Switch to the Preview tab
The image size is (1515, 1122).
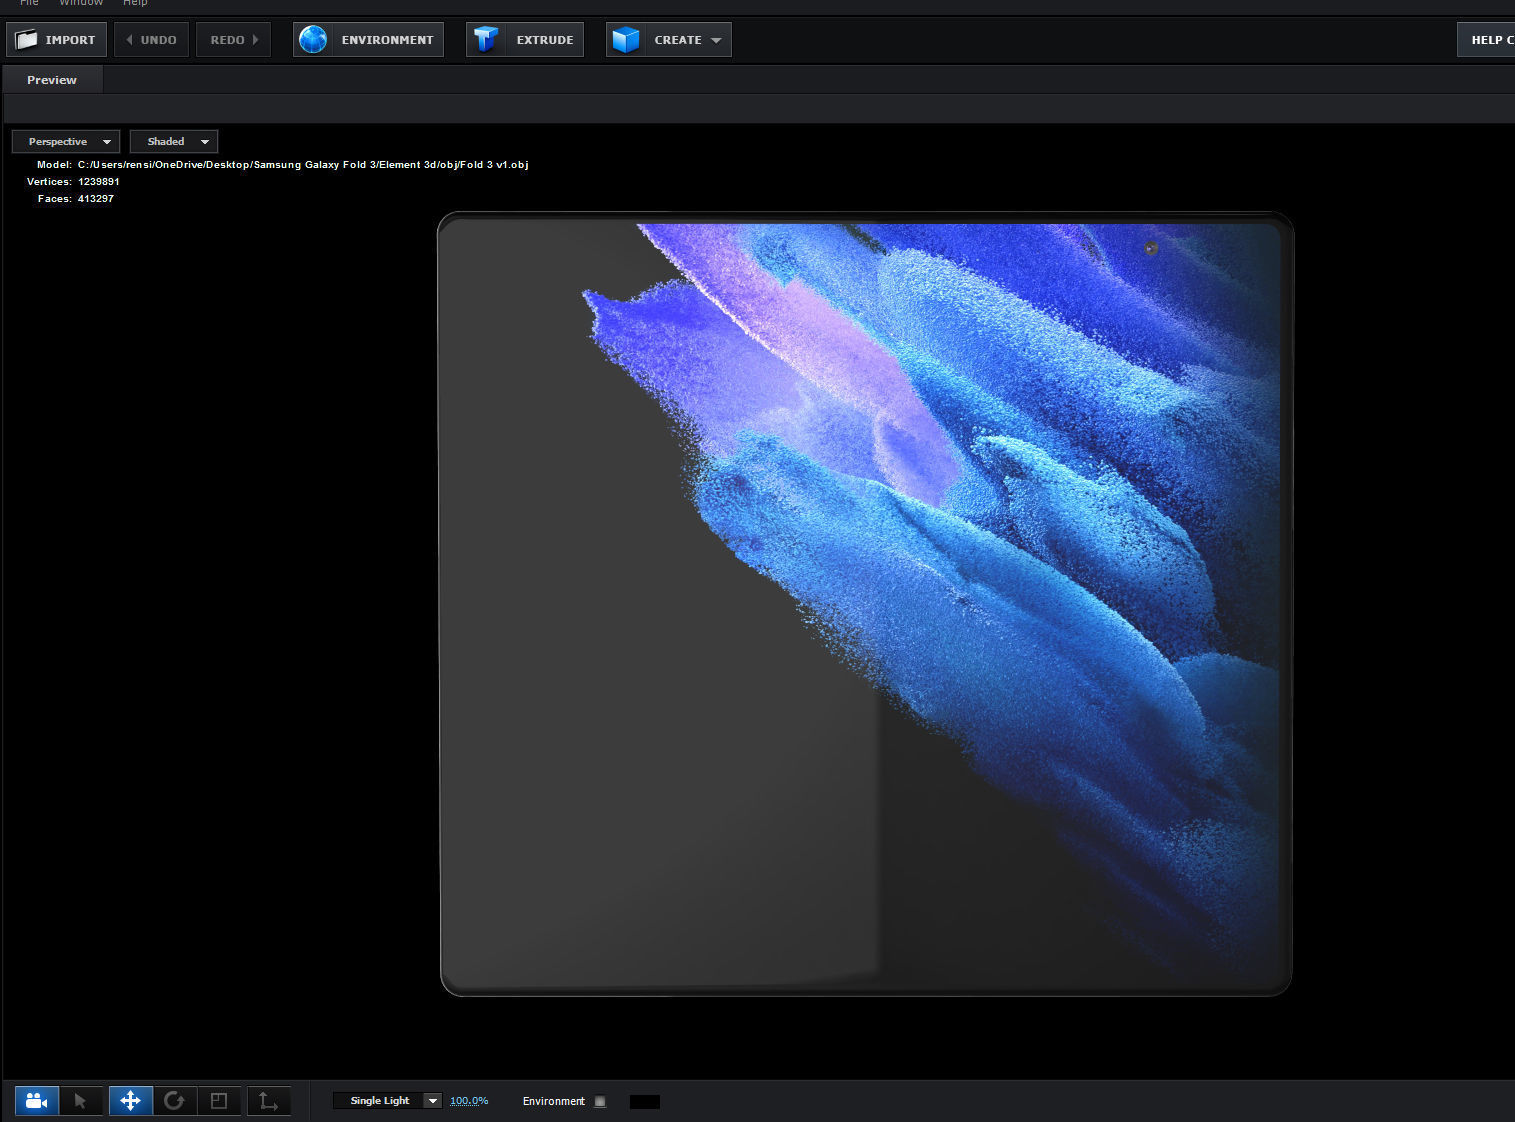[x=52, y=80]
